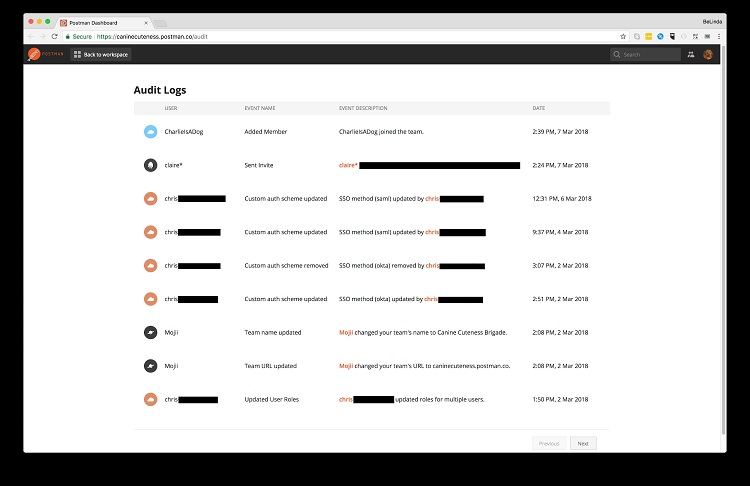Click Mojii link in team name description
Viewport: 750px width, 486px height.
click(x=346, y=332)
